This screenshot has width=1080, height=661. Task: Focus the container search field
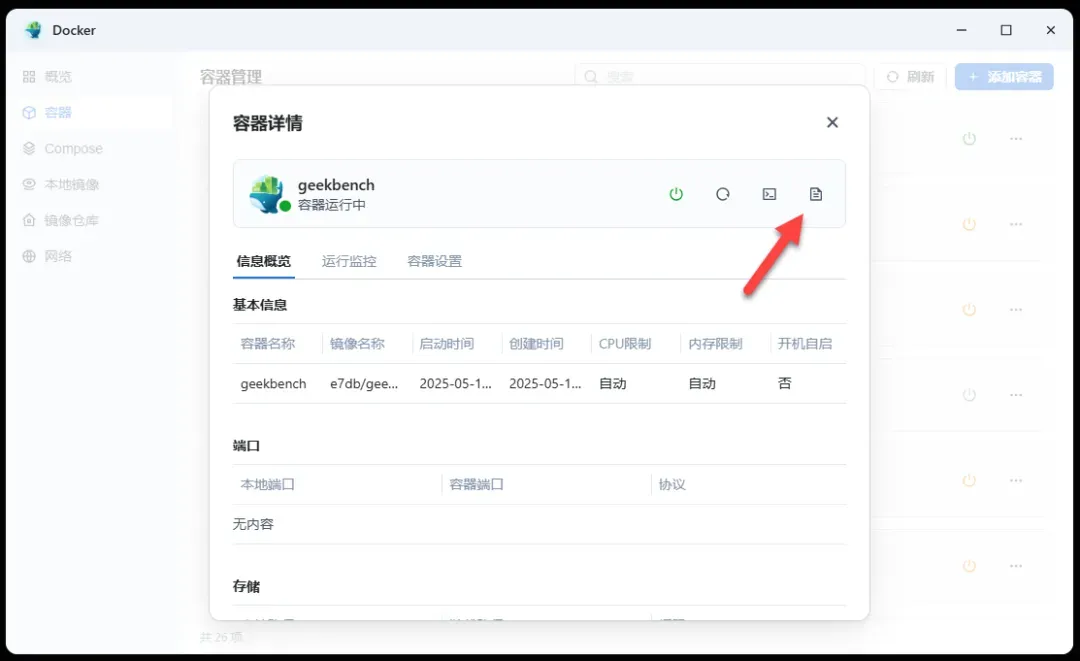click(x=720, y=77)
